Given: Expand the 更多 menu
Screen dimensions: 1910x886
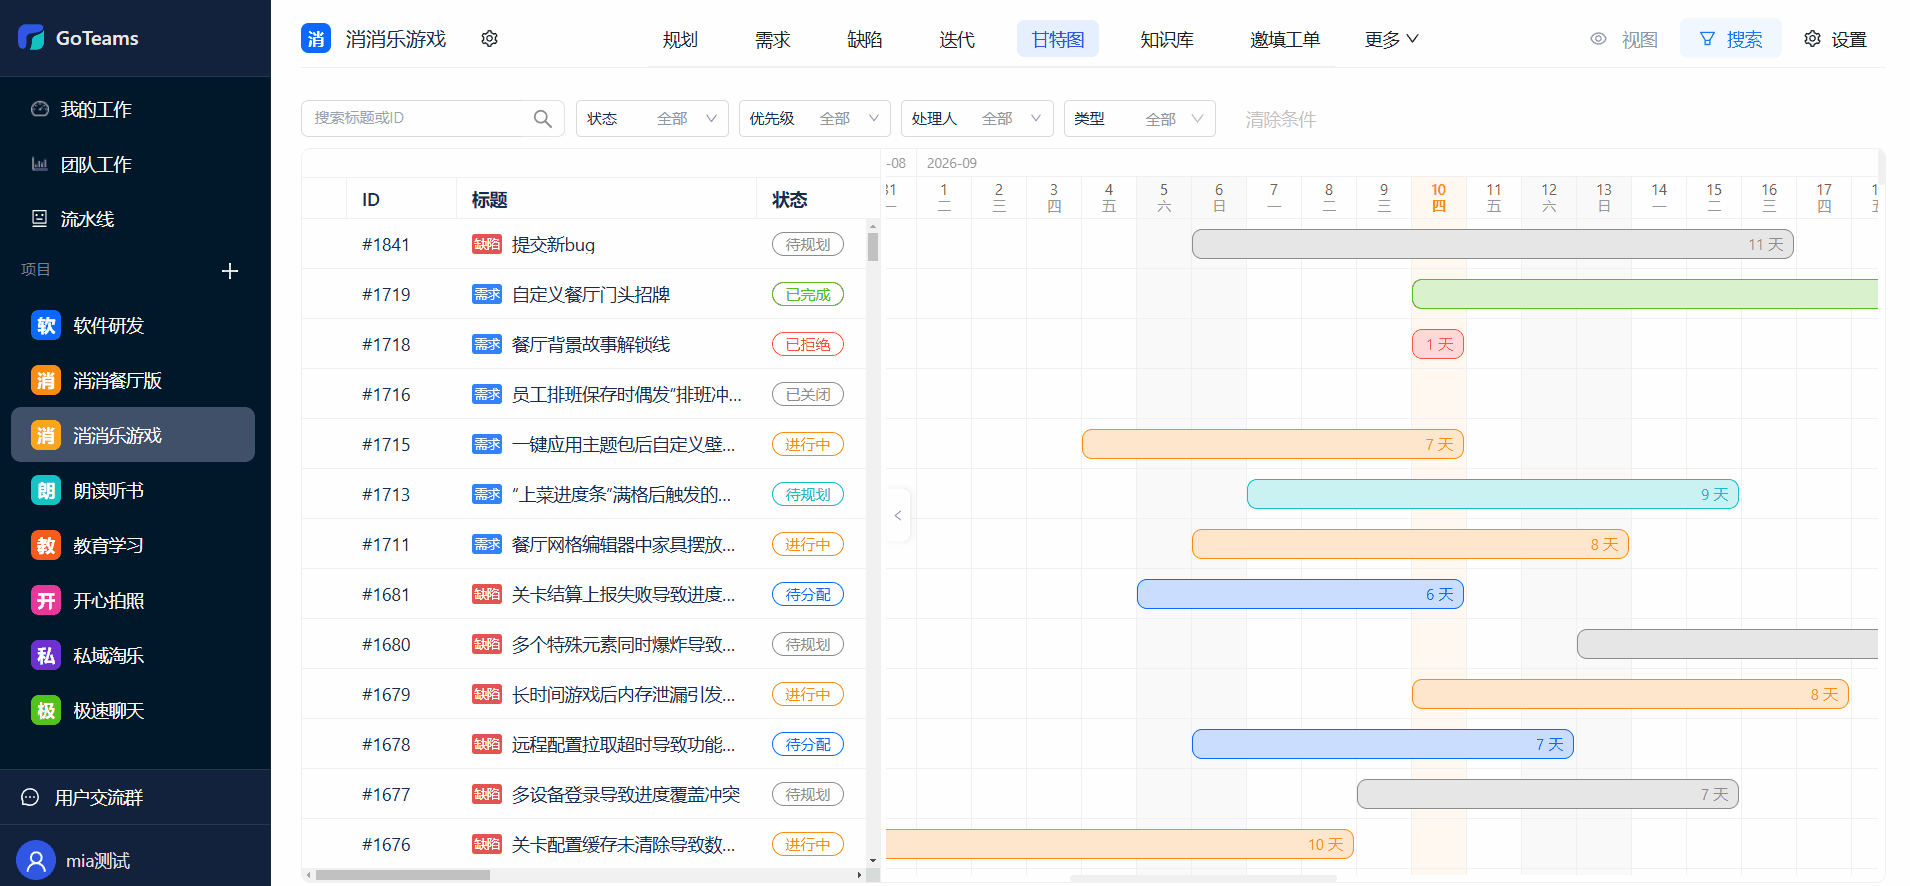Looking at the screenshot, I should tap(1392, 39).
